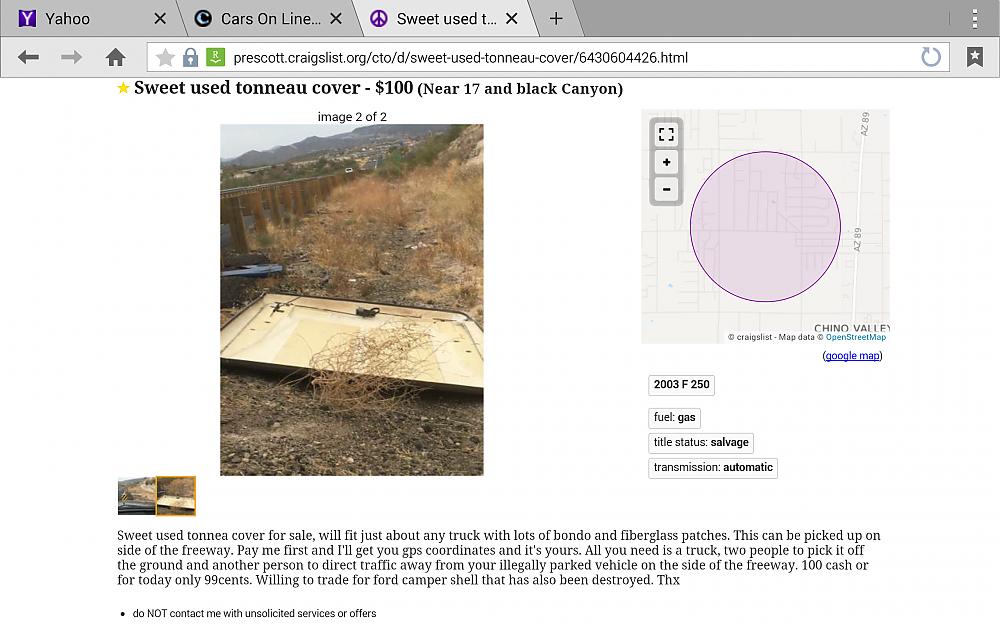Viewport: 1000px width, 625px height.
Task: Open a new browser tab
Action: tap(556, 18)
